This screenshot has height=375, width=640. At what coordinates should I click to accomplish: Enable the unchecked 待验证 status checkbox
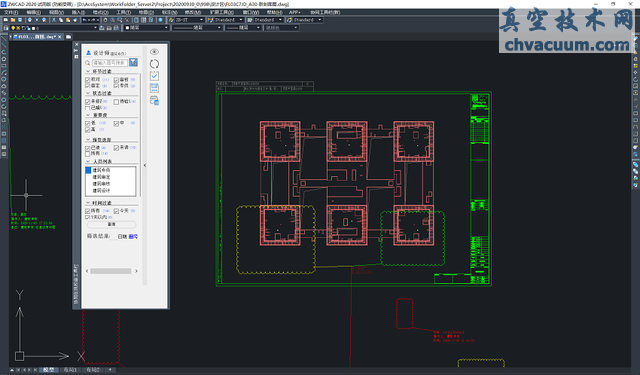116,102
